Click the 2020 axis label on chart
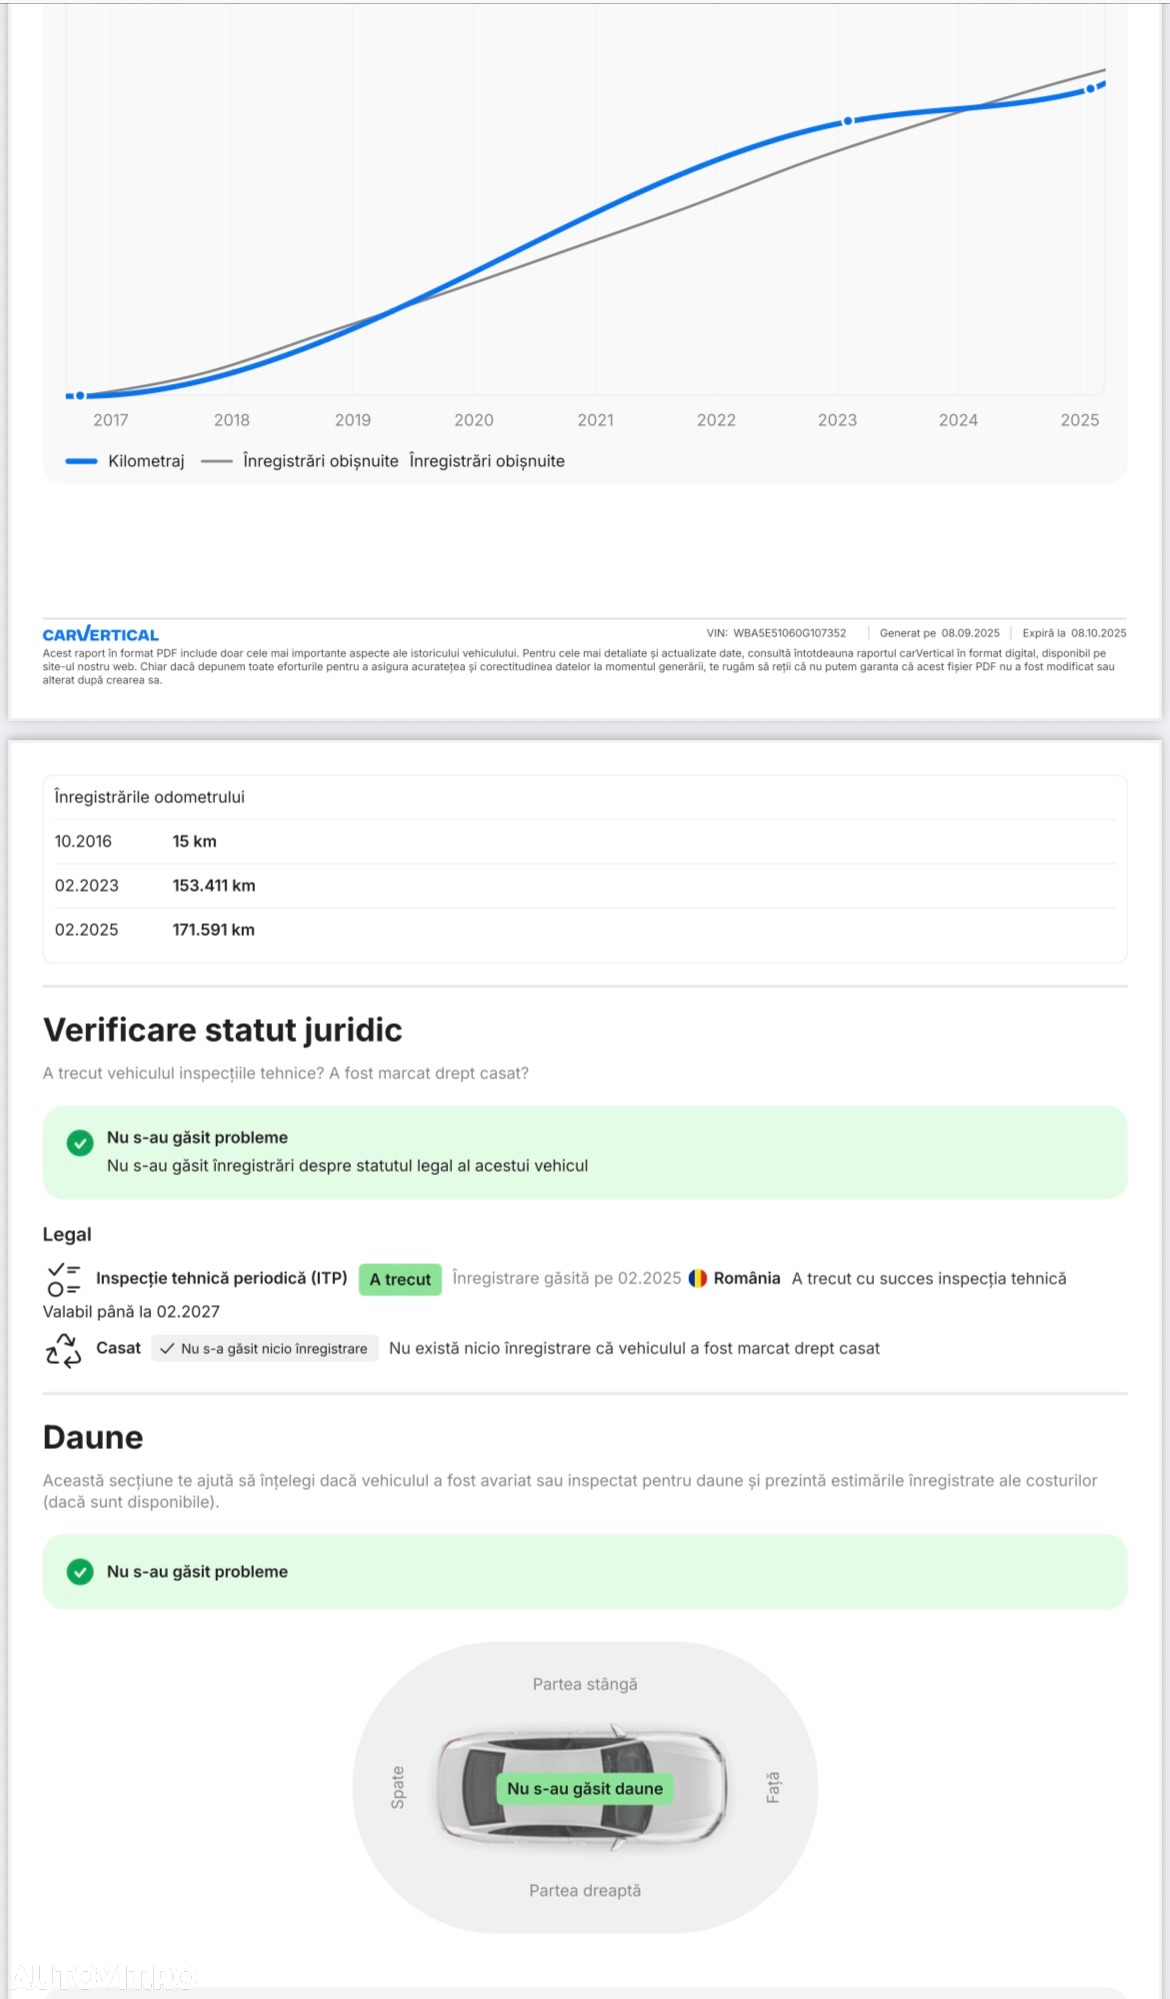 click(x=474, y=420)
